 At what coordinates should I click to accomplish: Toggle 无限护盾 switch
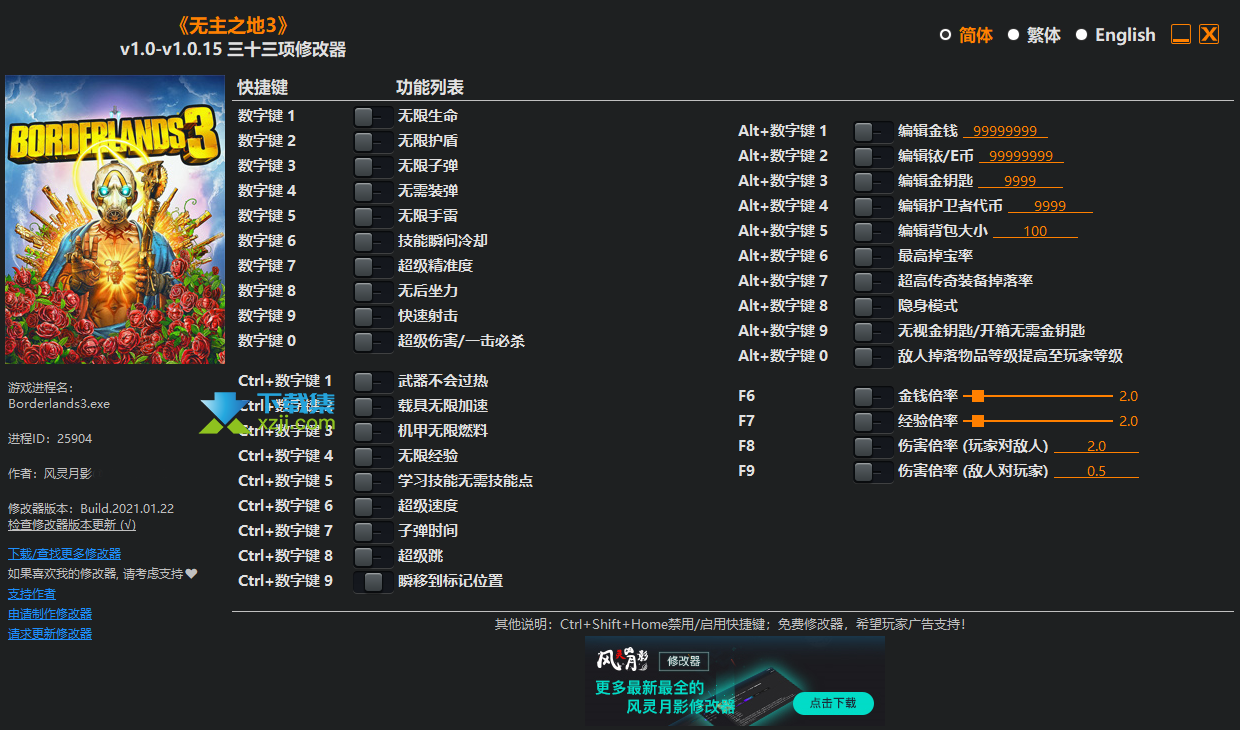pyautogui.click(x=373, y=141)
